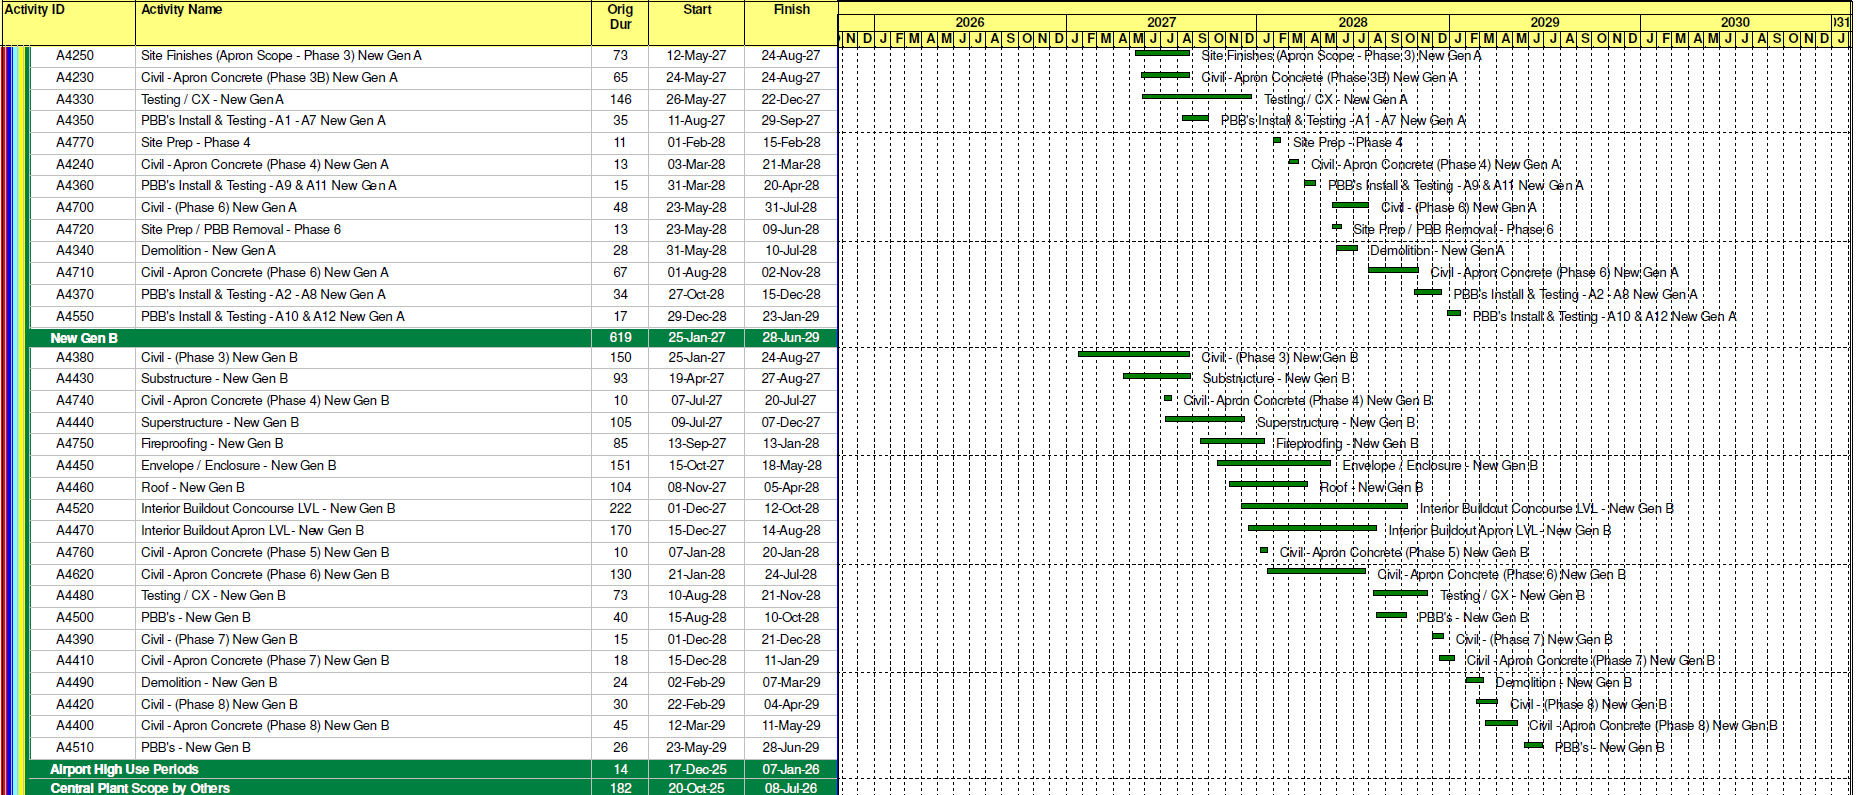
Task: Click the original duration cell of A4470
Action: click(x=620, y=531)
